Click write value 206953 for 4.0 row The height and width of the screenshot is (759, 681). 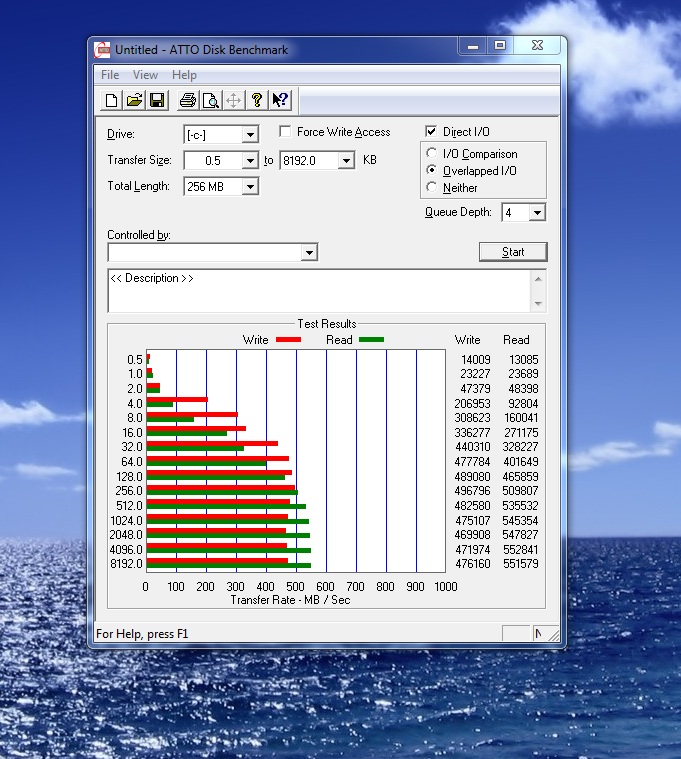472,404
